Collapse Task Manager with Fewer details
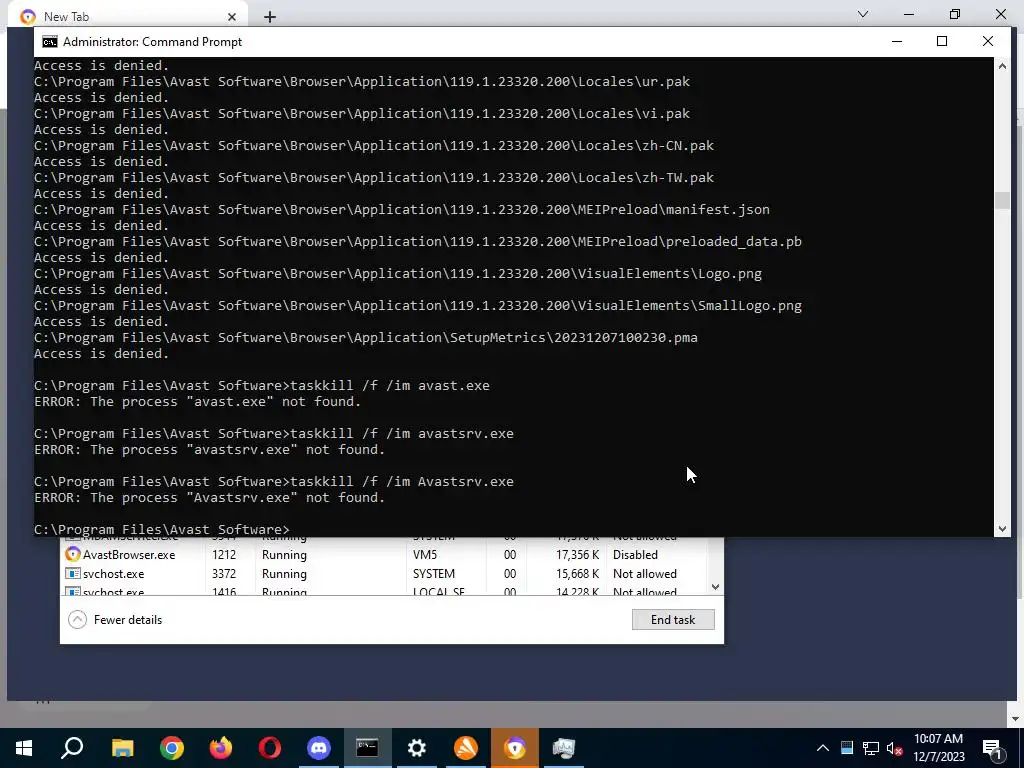Image resolution: width=1024 pixels, height=768 pixels. [116, 620]
